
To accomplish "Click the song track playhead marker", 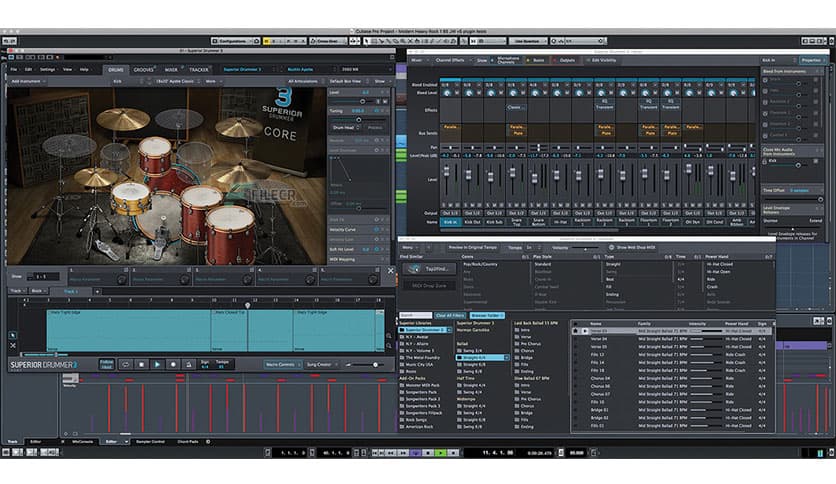I will (247, 305).
